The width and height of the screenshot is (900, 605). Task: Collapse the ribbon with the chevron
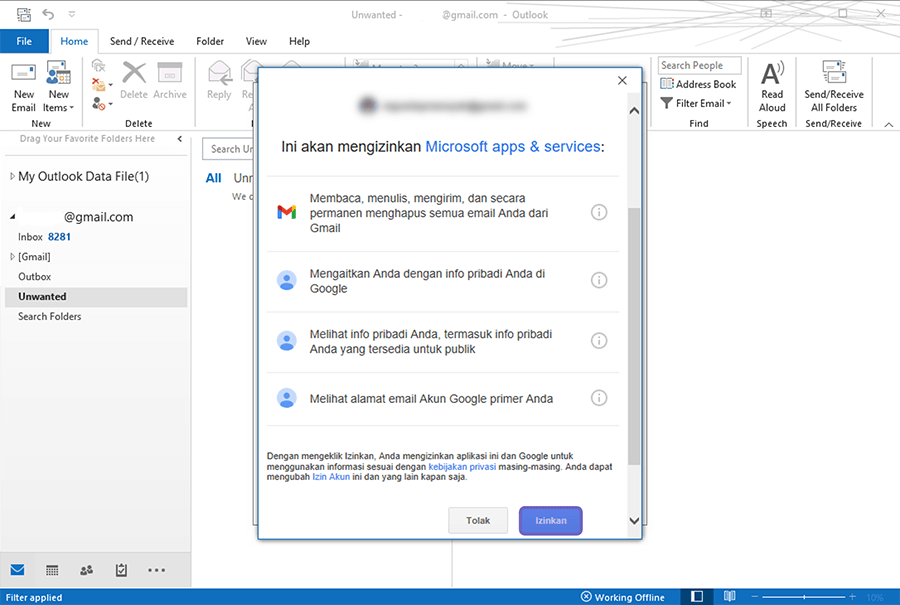[889, 124]
